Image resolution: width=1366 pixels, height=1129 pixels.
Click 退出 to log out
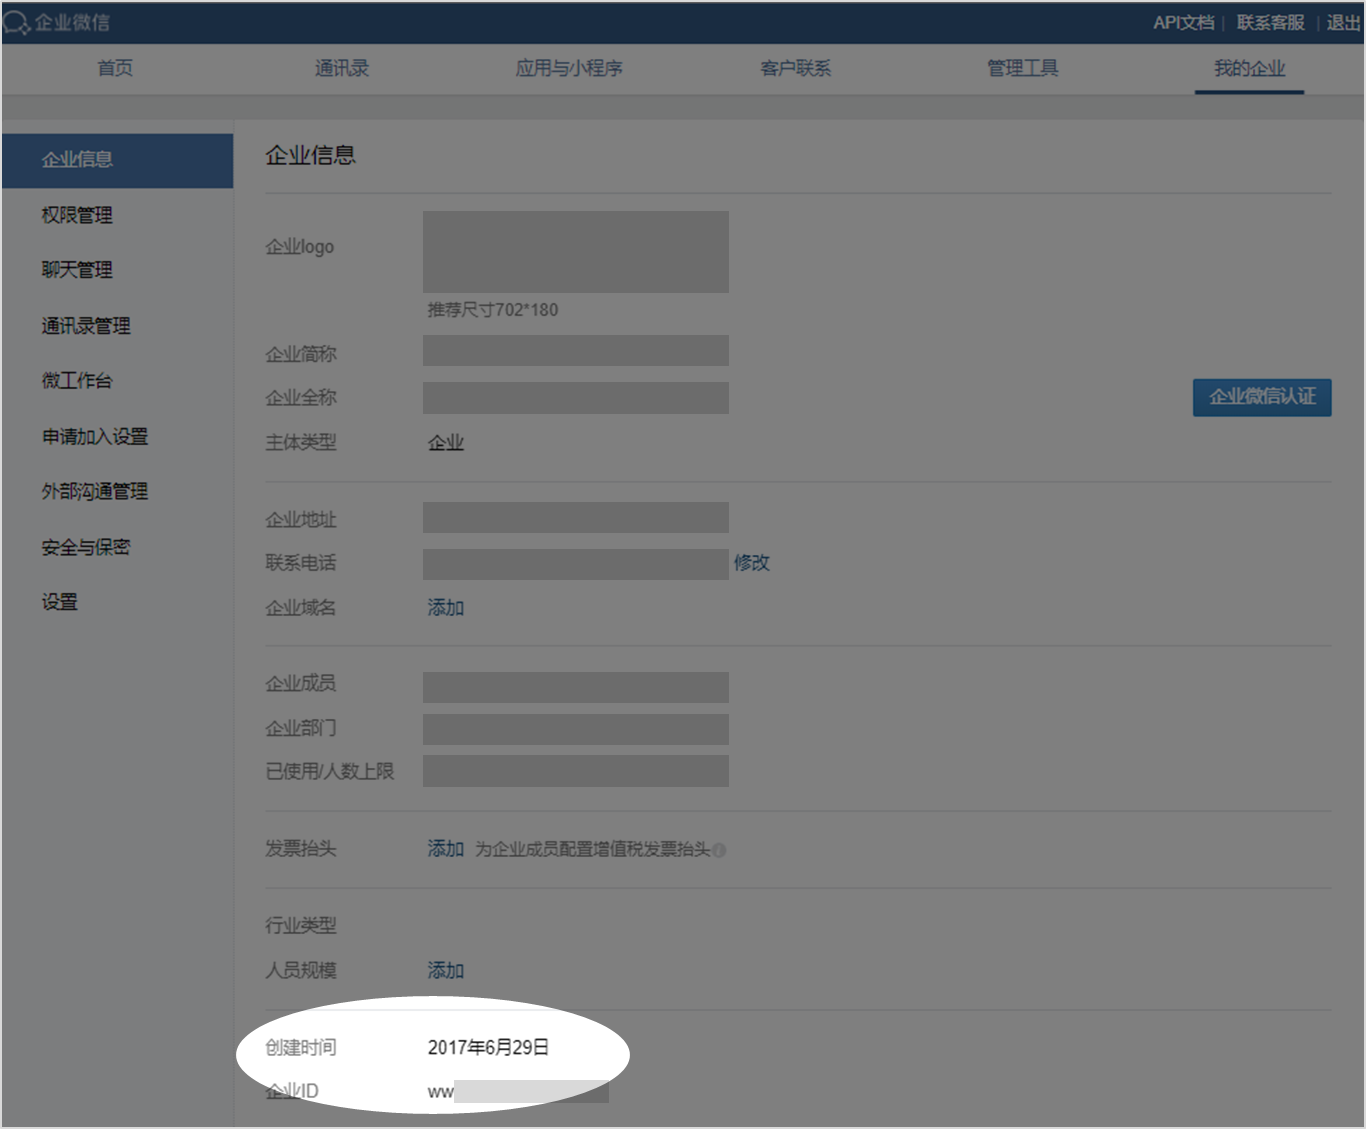1343,22
